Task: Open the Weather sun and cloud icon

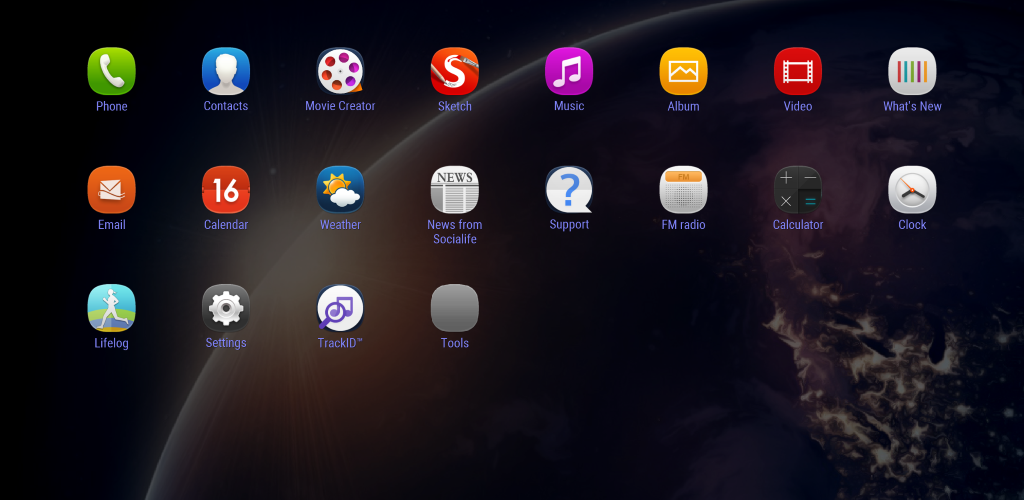Action: coord(340,189)
